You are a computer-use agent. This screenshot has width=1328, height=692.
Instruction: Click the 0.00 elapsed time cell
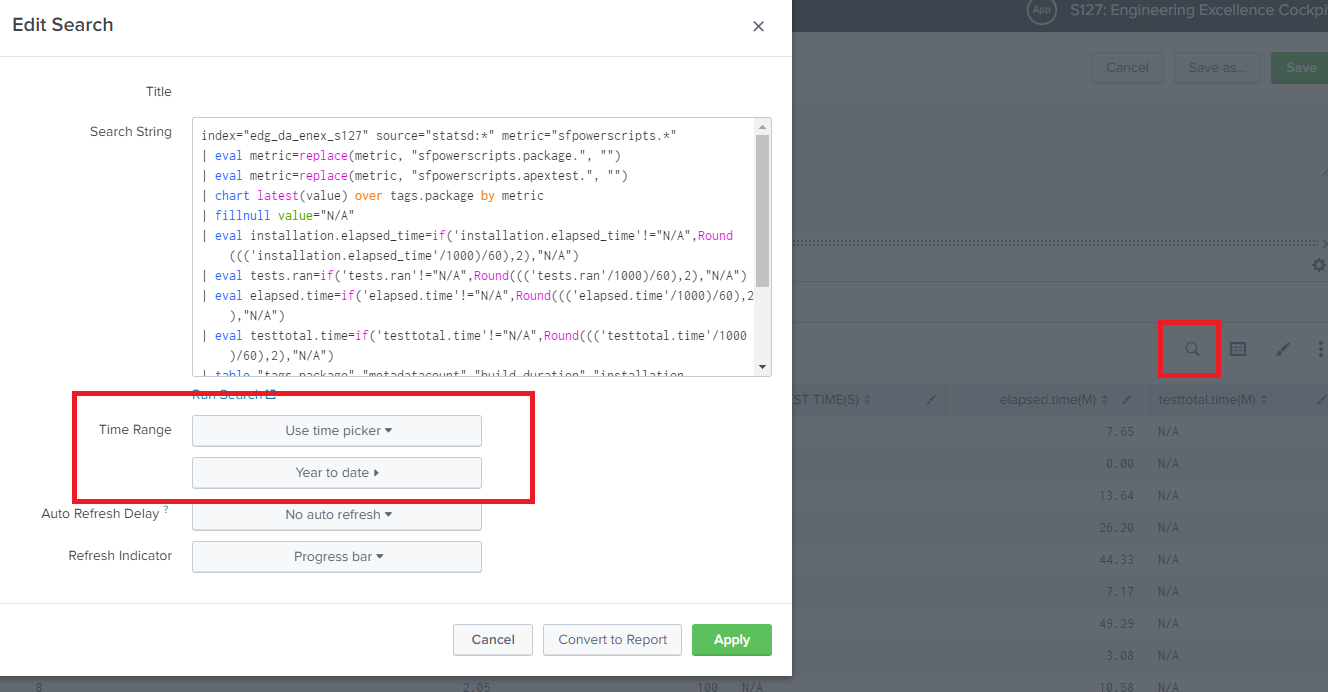(x=1120, y=464)
